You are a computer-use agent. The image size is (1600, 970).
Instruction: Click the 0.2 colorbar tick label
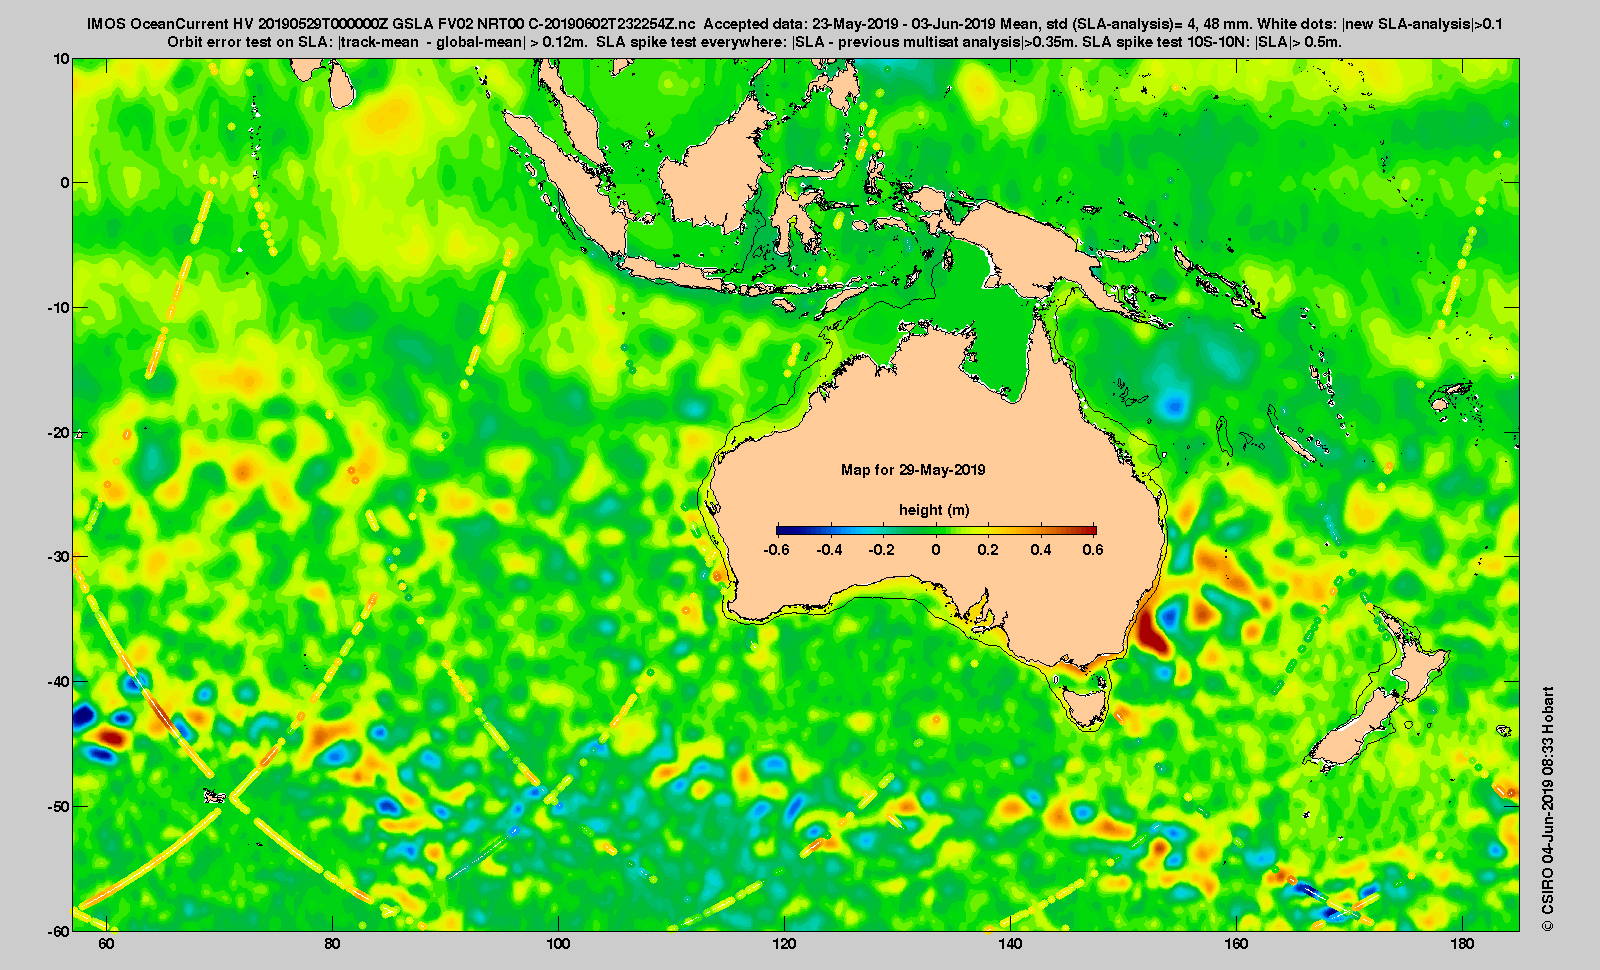(988, 550)
